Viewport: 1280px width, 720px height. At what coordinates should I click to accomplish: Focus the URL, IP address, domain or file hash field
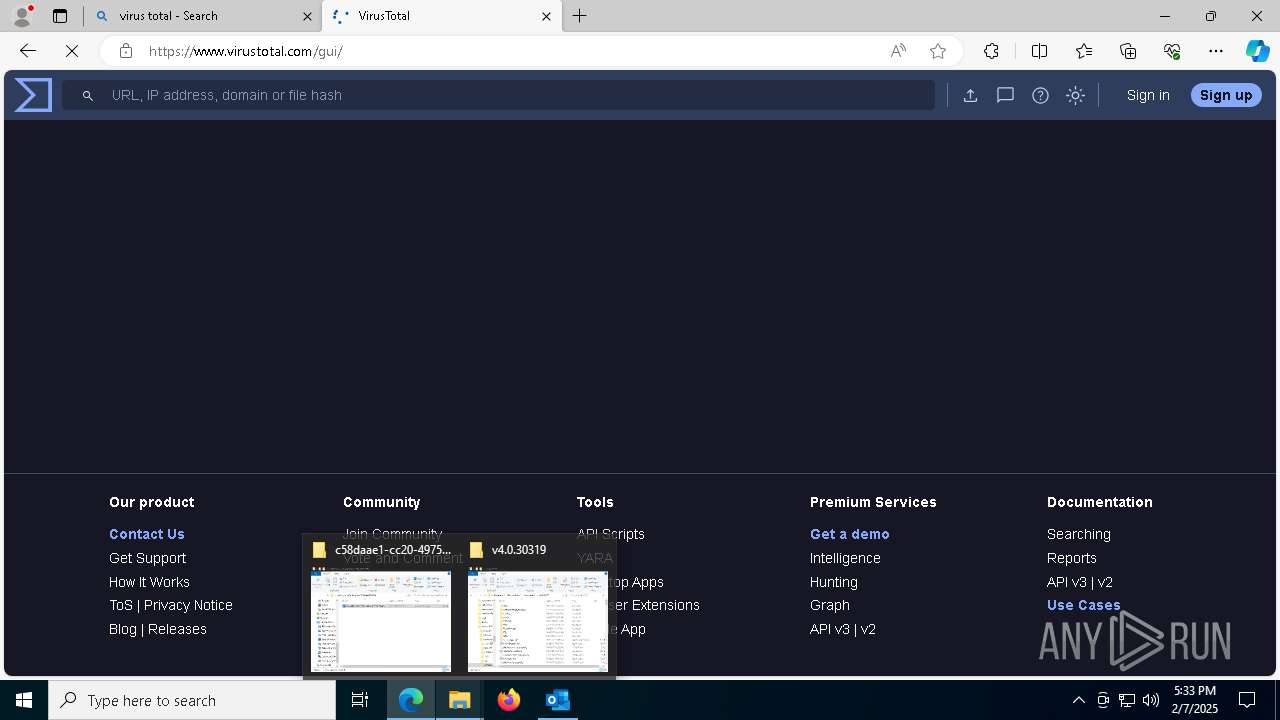click(x=498, y=95)
